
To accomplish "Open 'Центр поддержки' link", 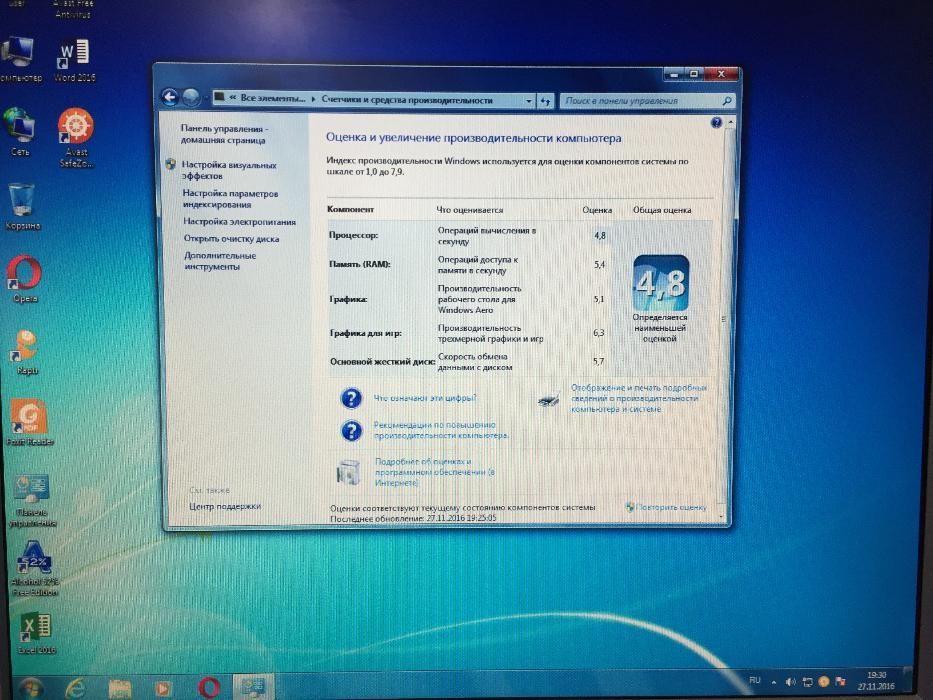I will pyautogui.click(x=224, y=506).
